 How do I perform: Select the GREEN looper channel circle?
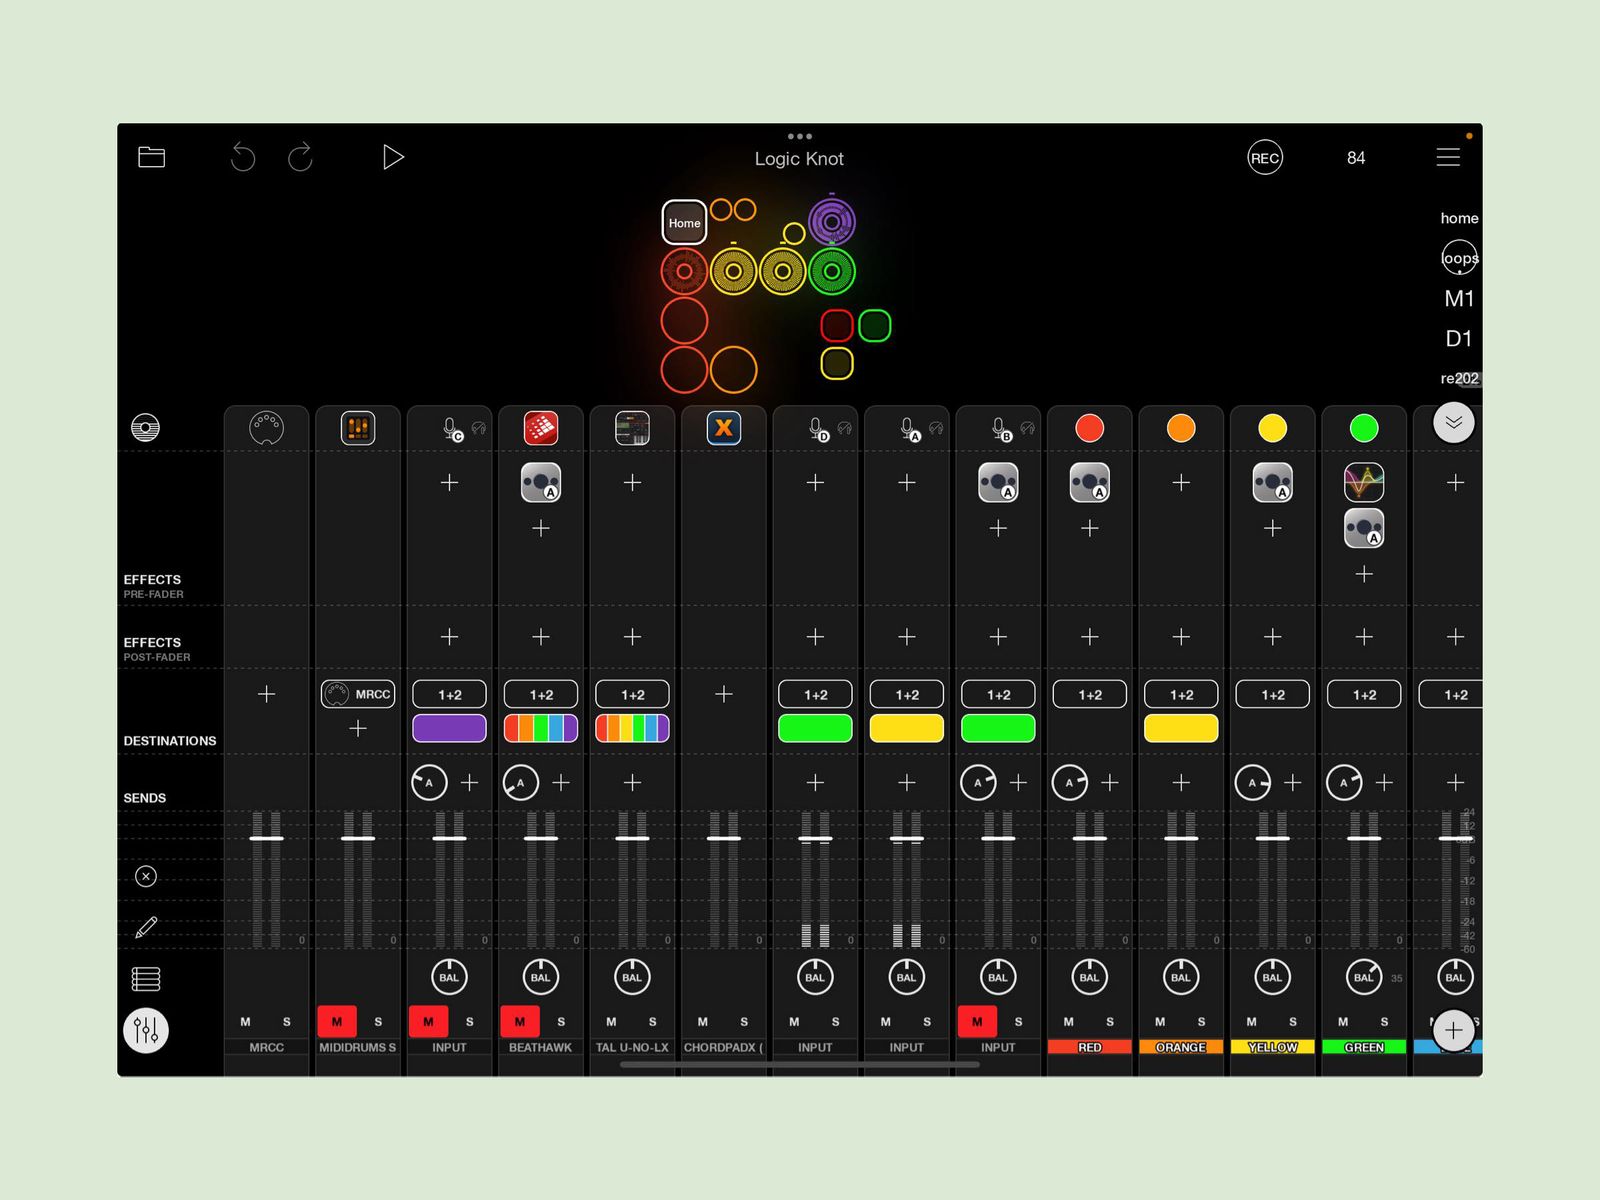coord(1364,428)
